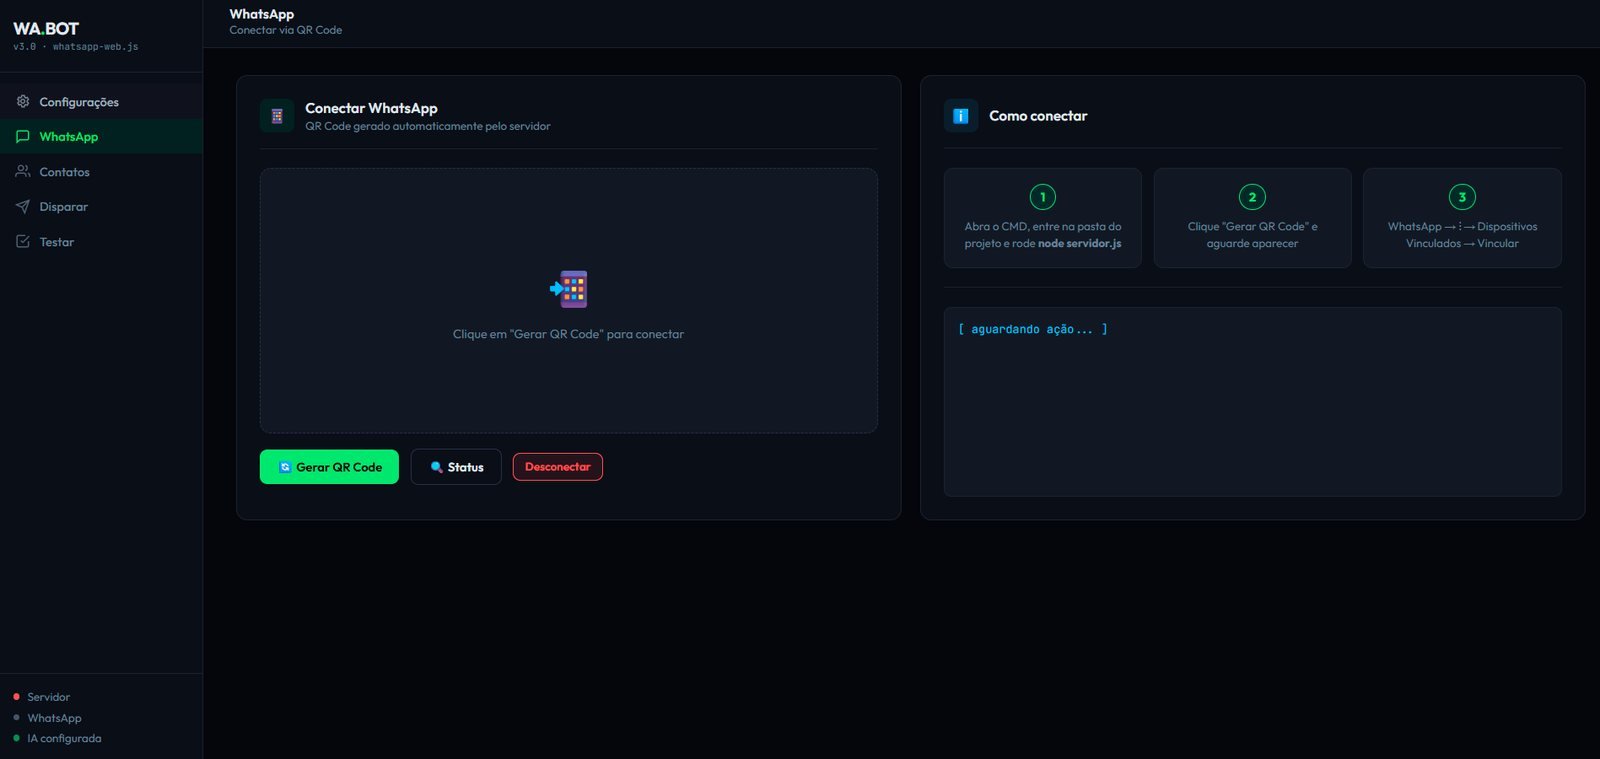
Task: Click the step card about node servidor.js
Action: pos(1043,218)
